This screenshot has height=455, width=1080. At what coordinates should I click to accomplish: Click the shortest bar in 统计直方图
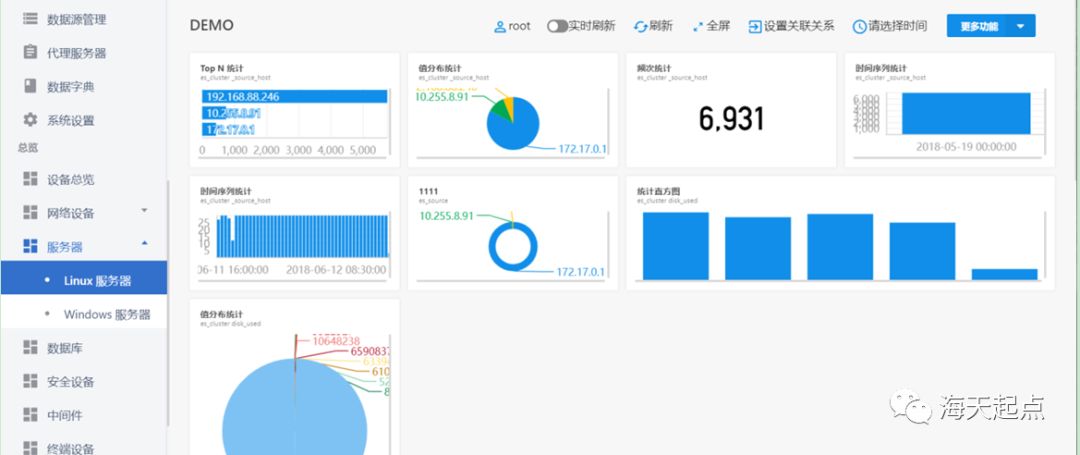tap(1004, 274)
